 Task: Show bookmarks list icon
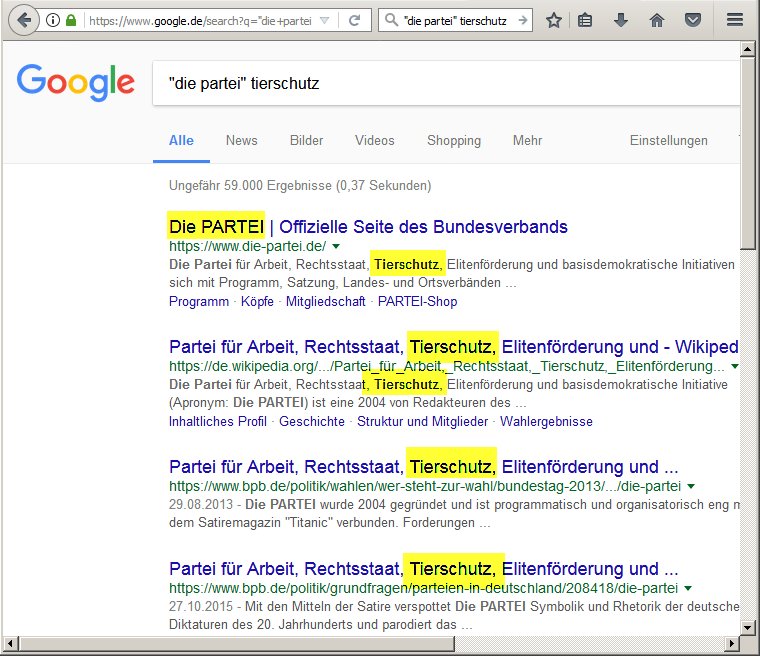(585, 20)
